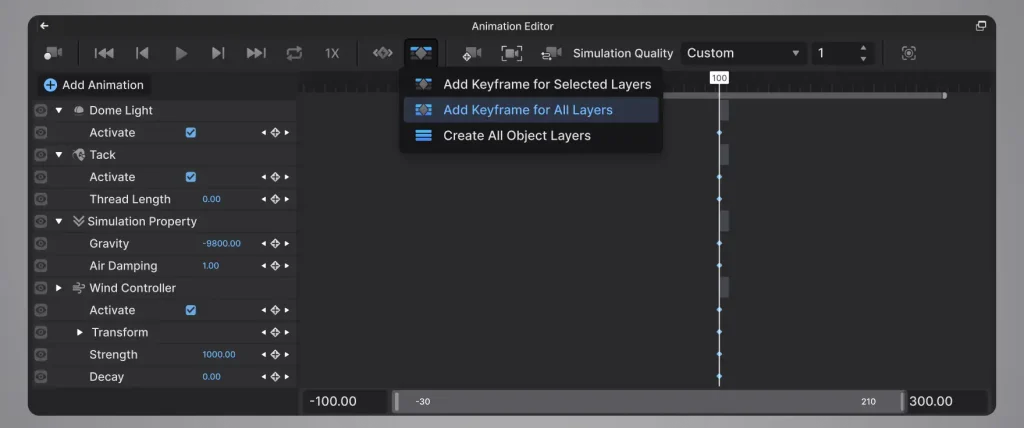This screenshot has width=1024, height=428.
Task: Toggle the loop playback icon
Action: pos(295,54)
